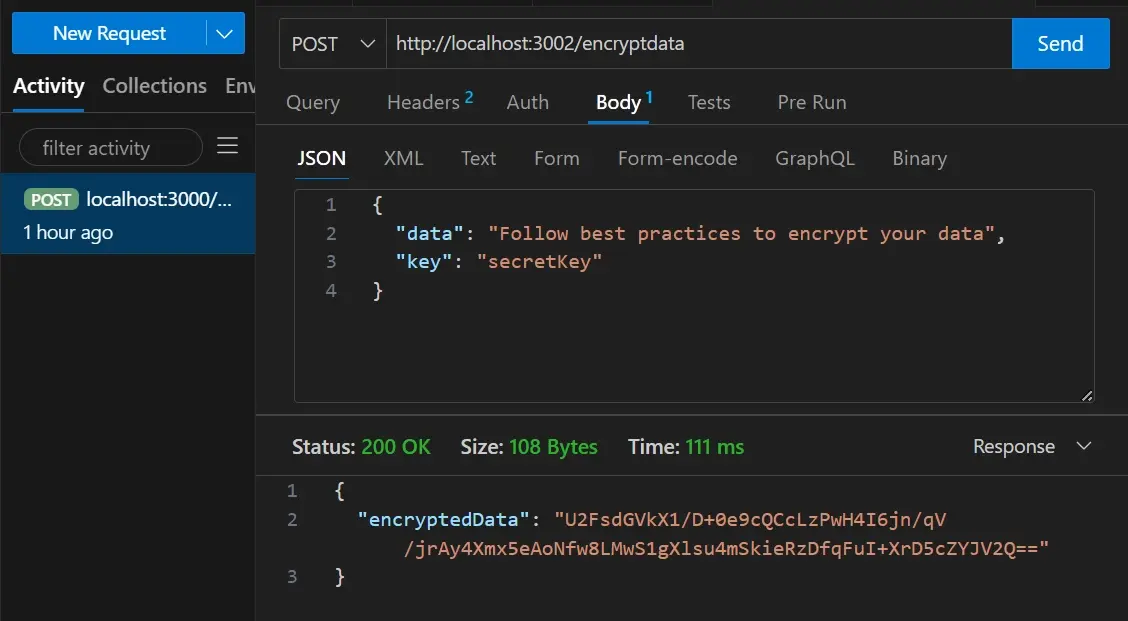
Task: Select JSON body type
Action: click(x=322, y=158)
